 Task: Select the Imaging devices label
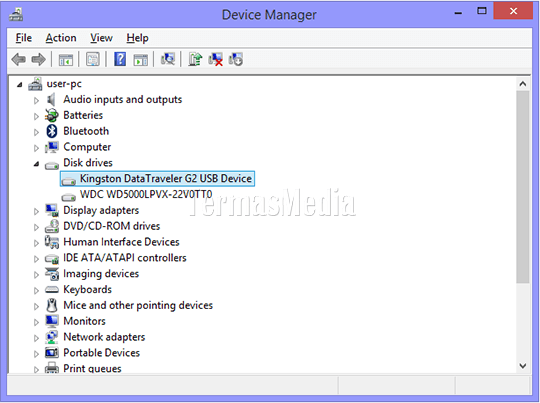pos(101,274)
